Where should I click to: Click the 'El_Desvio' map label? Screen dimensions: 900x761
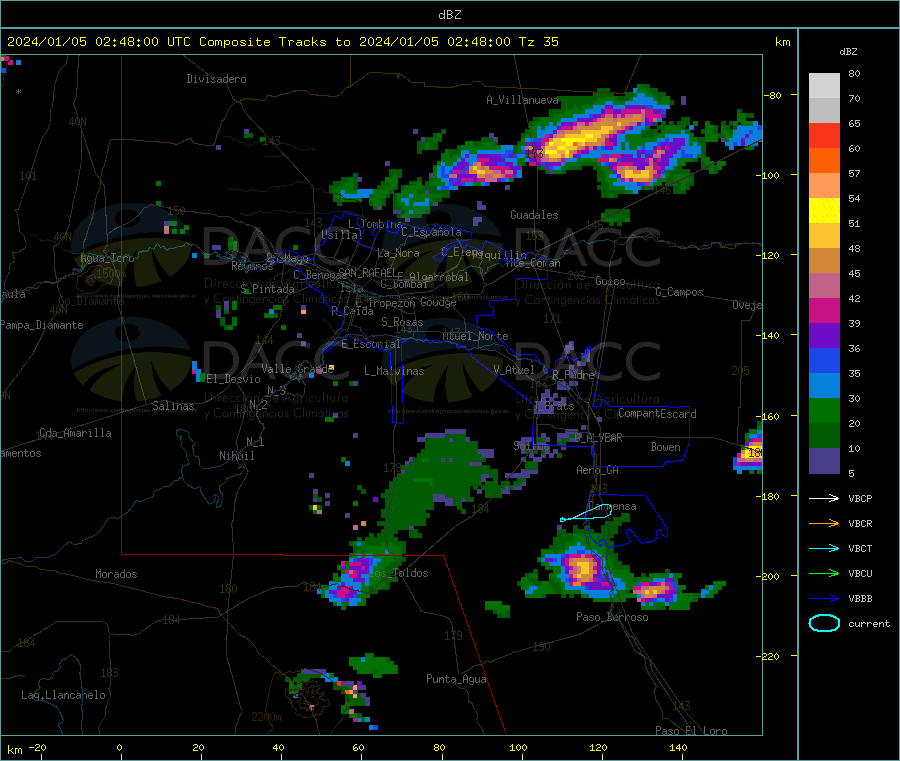[x=233, y=379]
